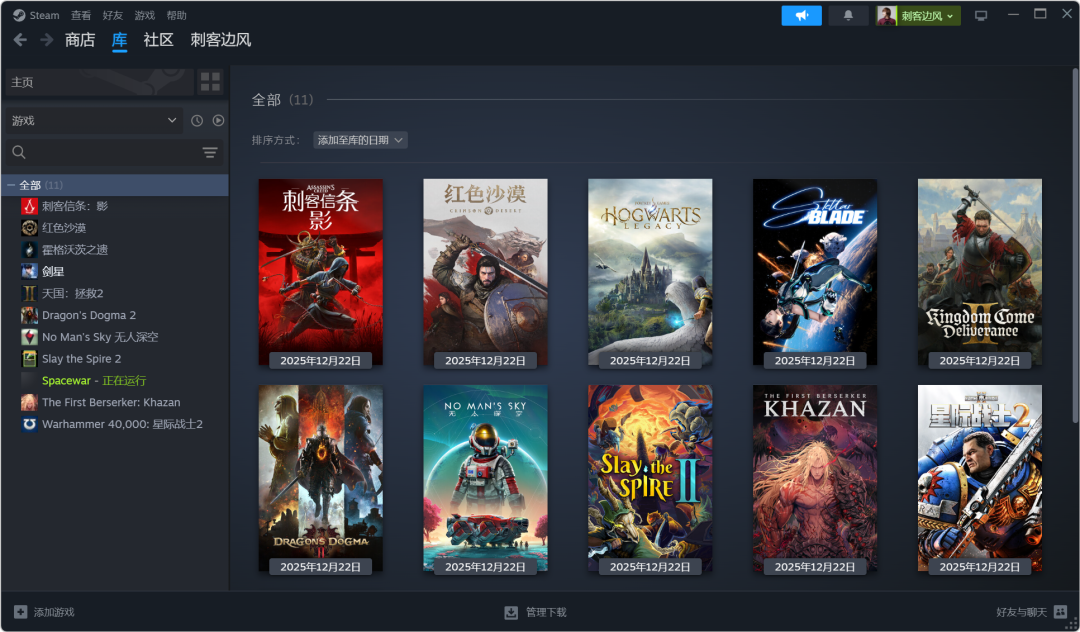Click the Dragon's Dogma 2 sidebar icon
1080x632 pixels.
[29, 315]
